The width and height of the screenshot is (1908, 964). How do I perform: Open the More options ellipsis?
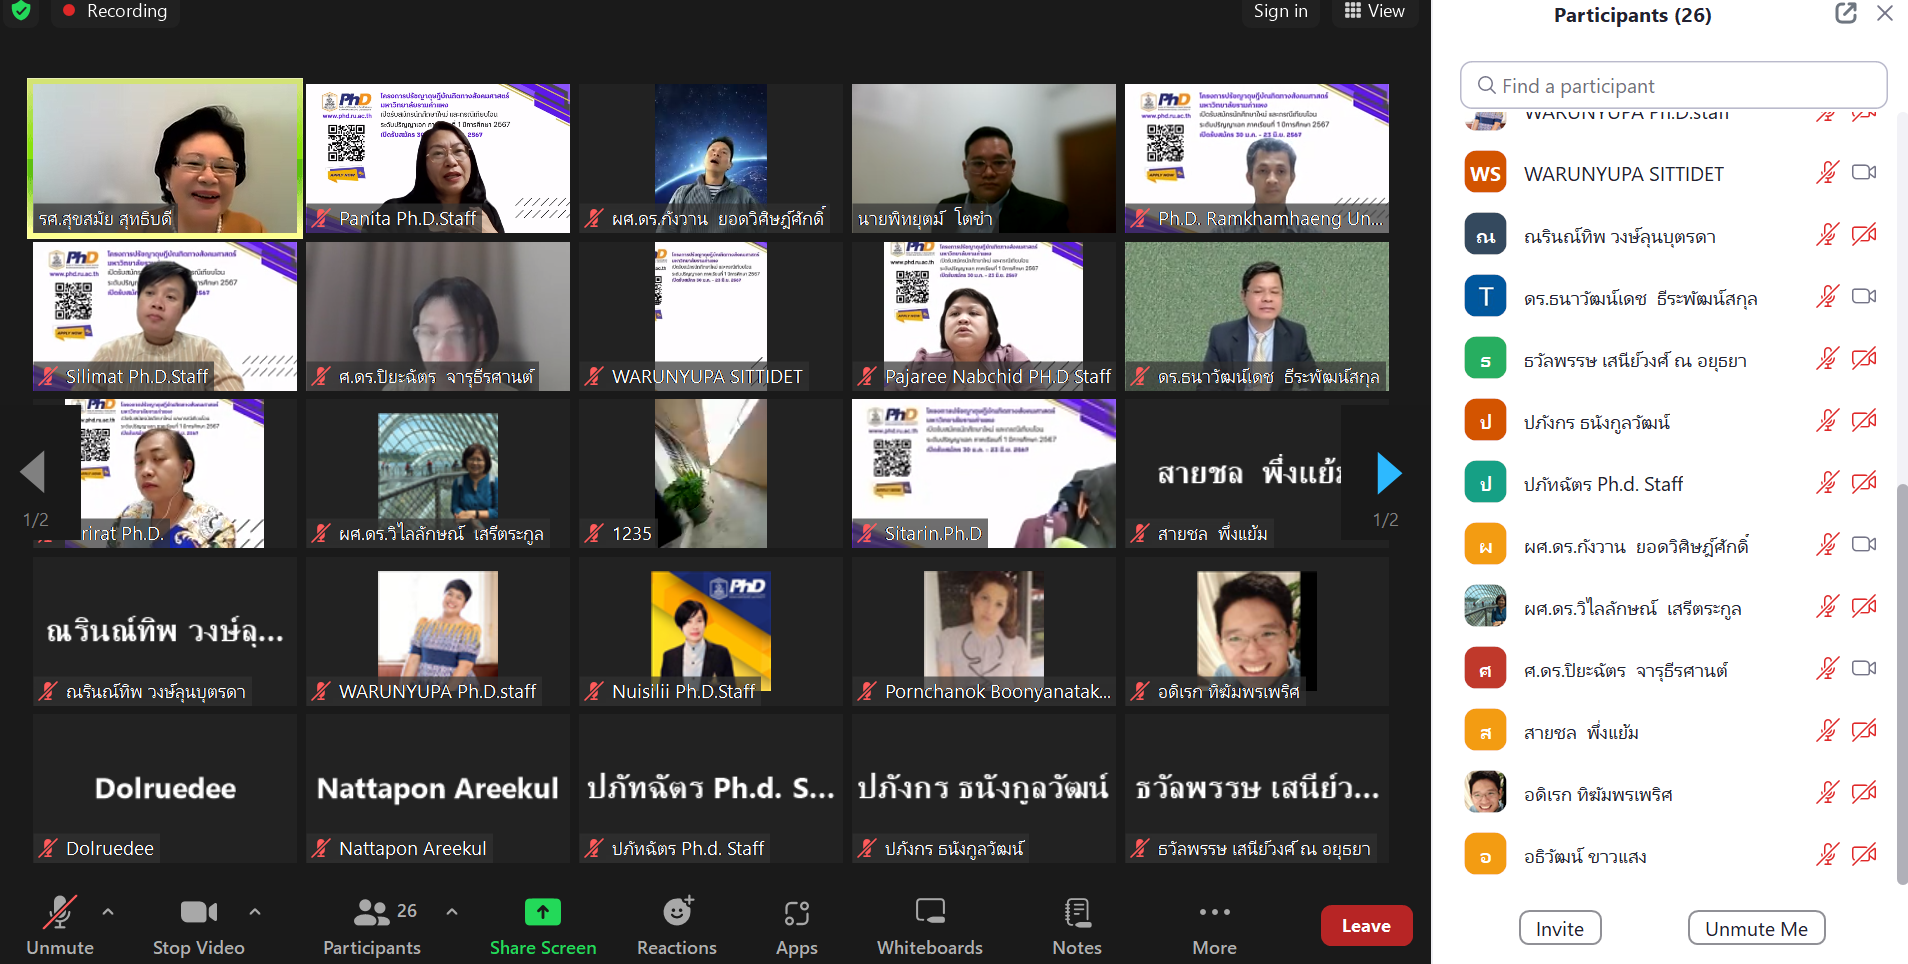[1214, 912]
